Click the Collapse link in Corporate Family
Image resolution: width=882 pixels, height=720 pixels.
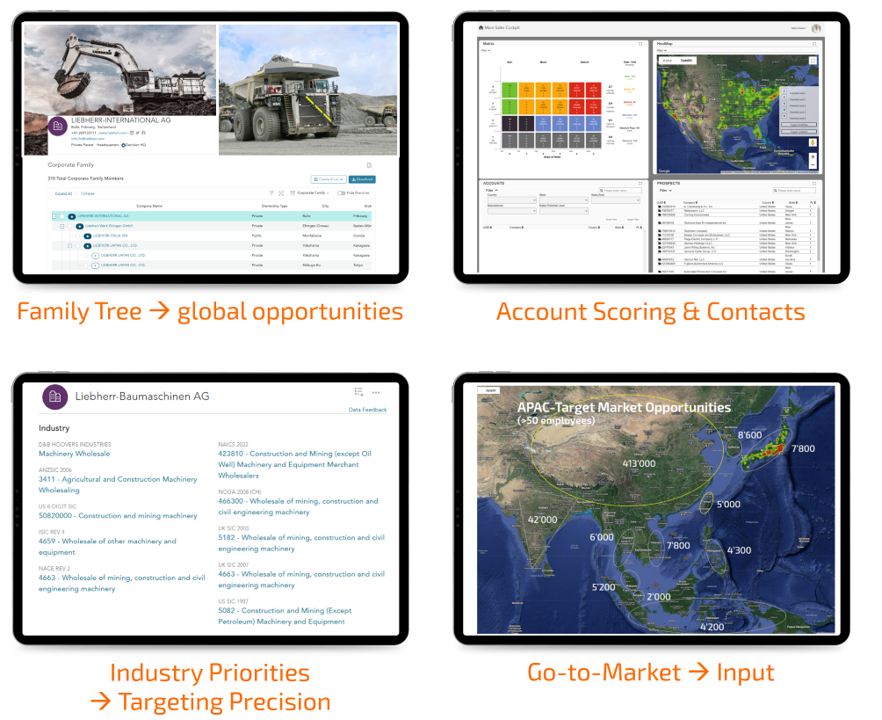click(88, 194)
